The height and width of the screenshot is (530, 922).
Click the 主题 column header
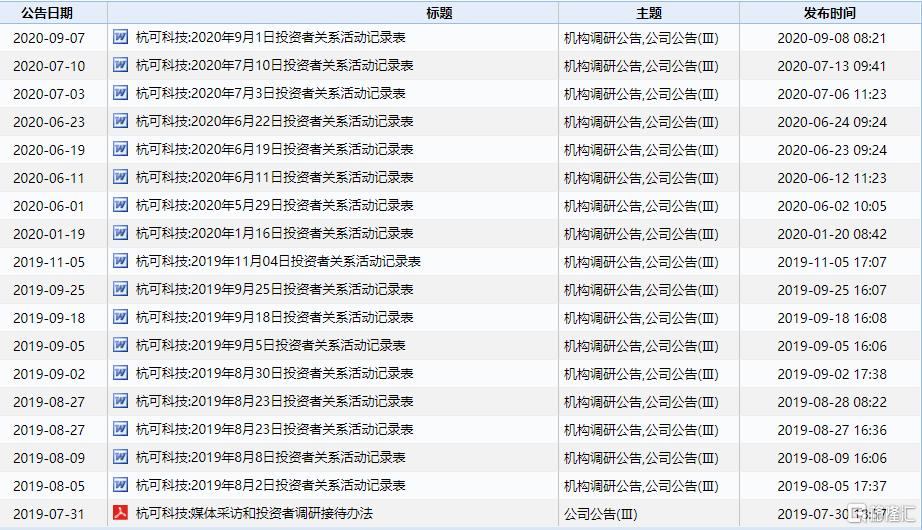[x=649, y=13]
